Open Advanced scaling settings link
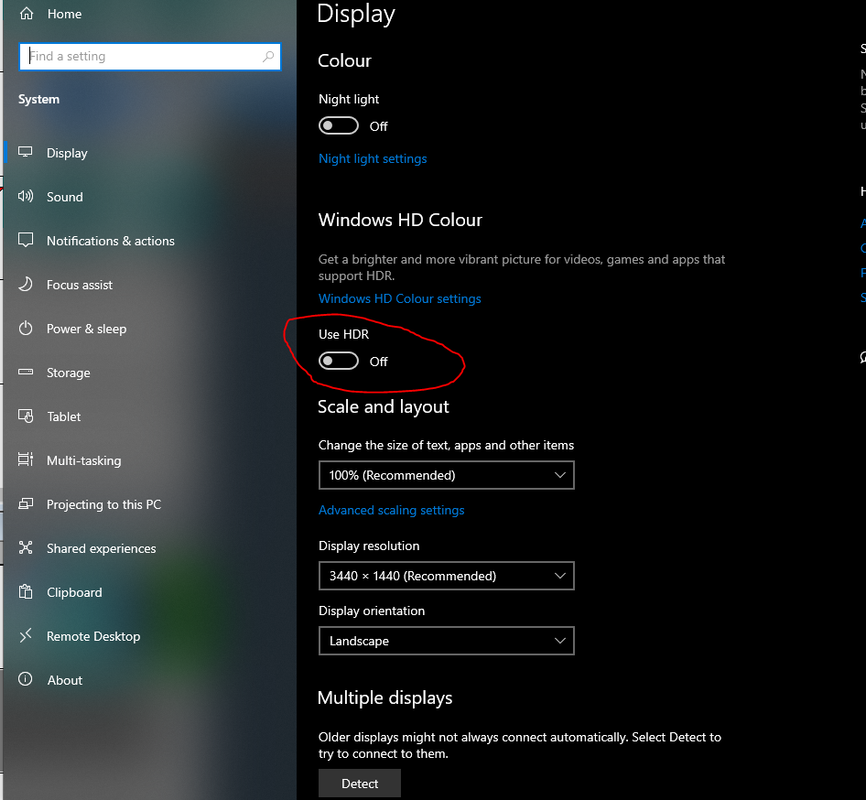866x800 pixels. [x=392, y=510]
